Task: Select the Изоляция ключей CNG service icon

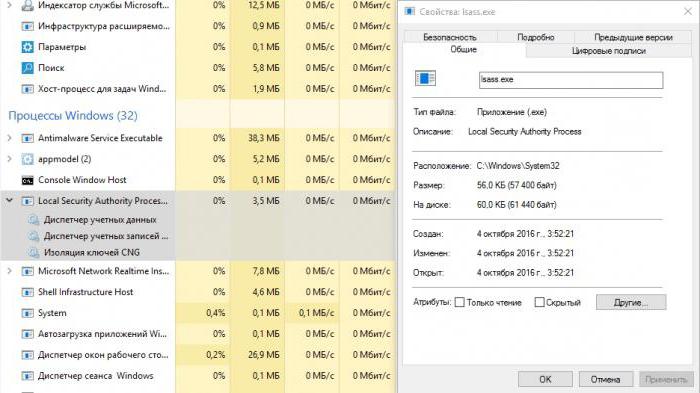Action: click(33, 253)
